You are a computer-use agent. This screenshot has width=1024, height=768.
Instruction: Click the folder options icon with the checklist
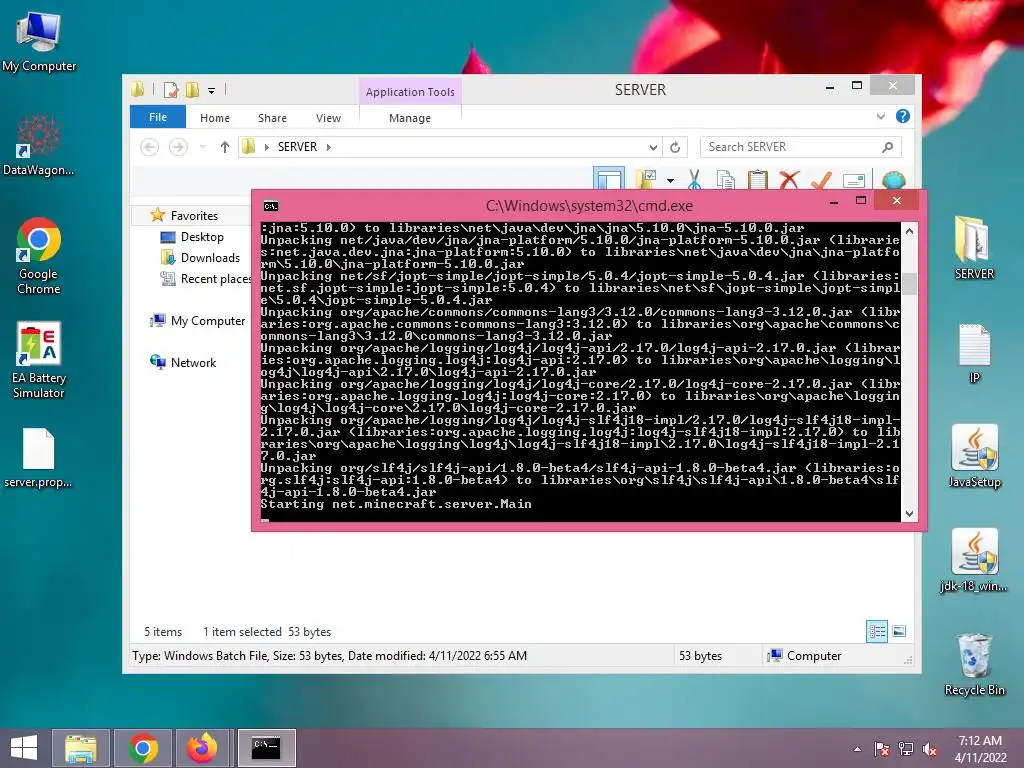pyautogui.click(x=646, y=178)
